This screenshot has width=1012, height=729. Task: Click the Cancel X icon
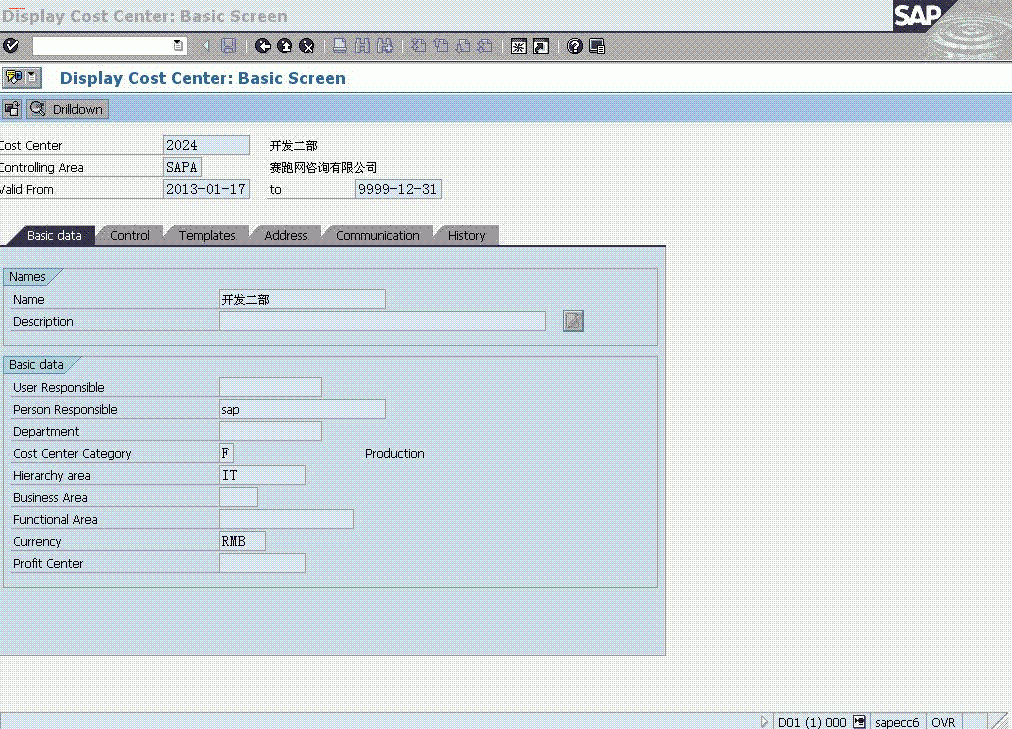tap(307, 46)
